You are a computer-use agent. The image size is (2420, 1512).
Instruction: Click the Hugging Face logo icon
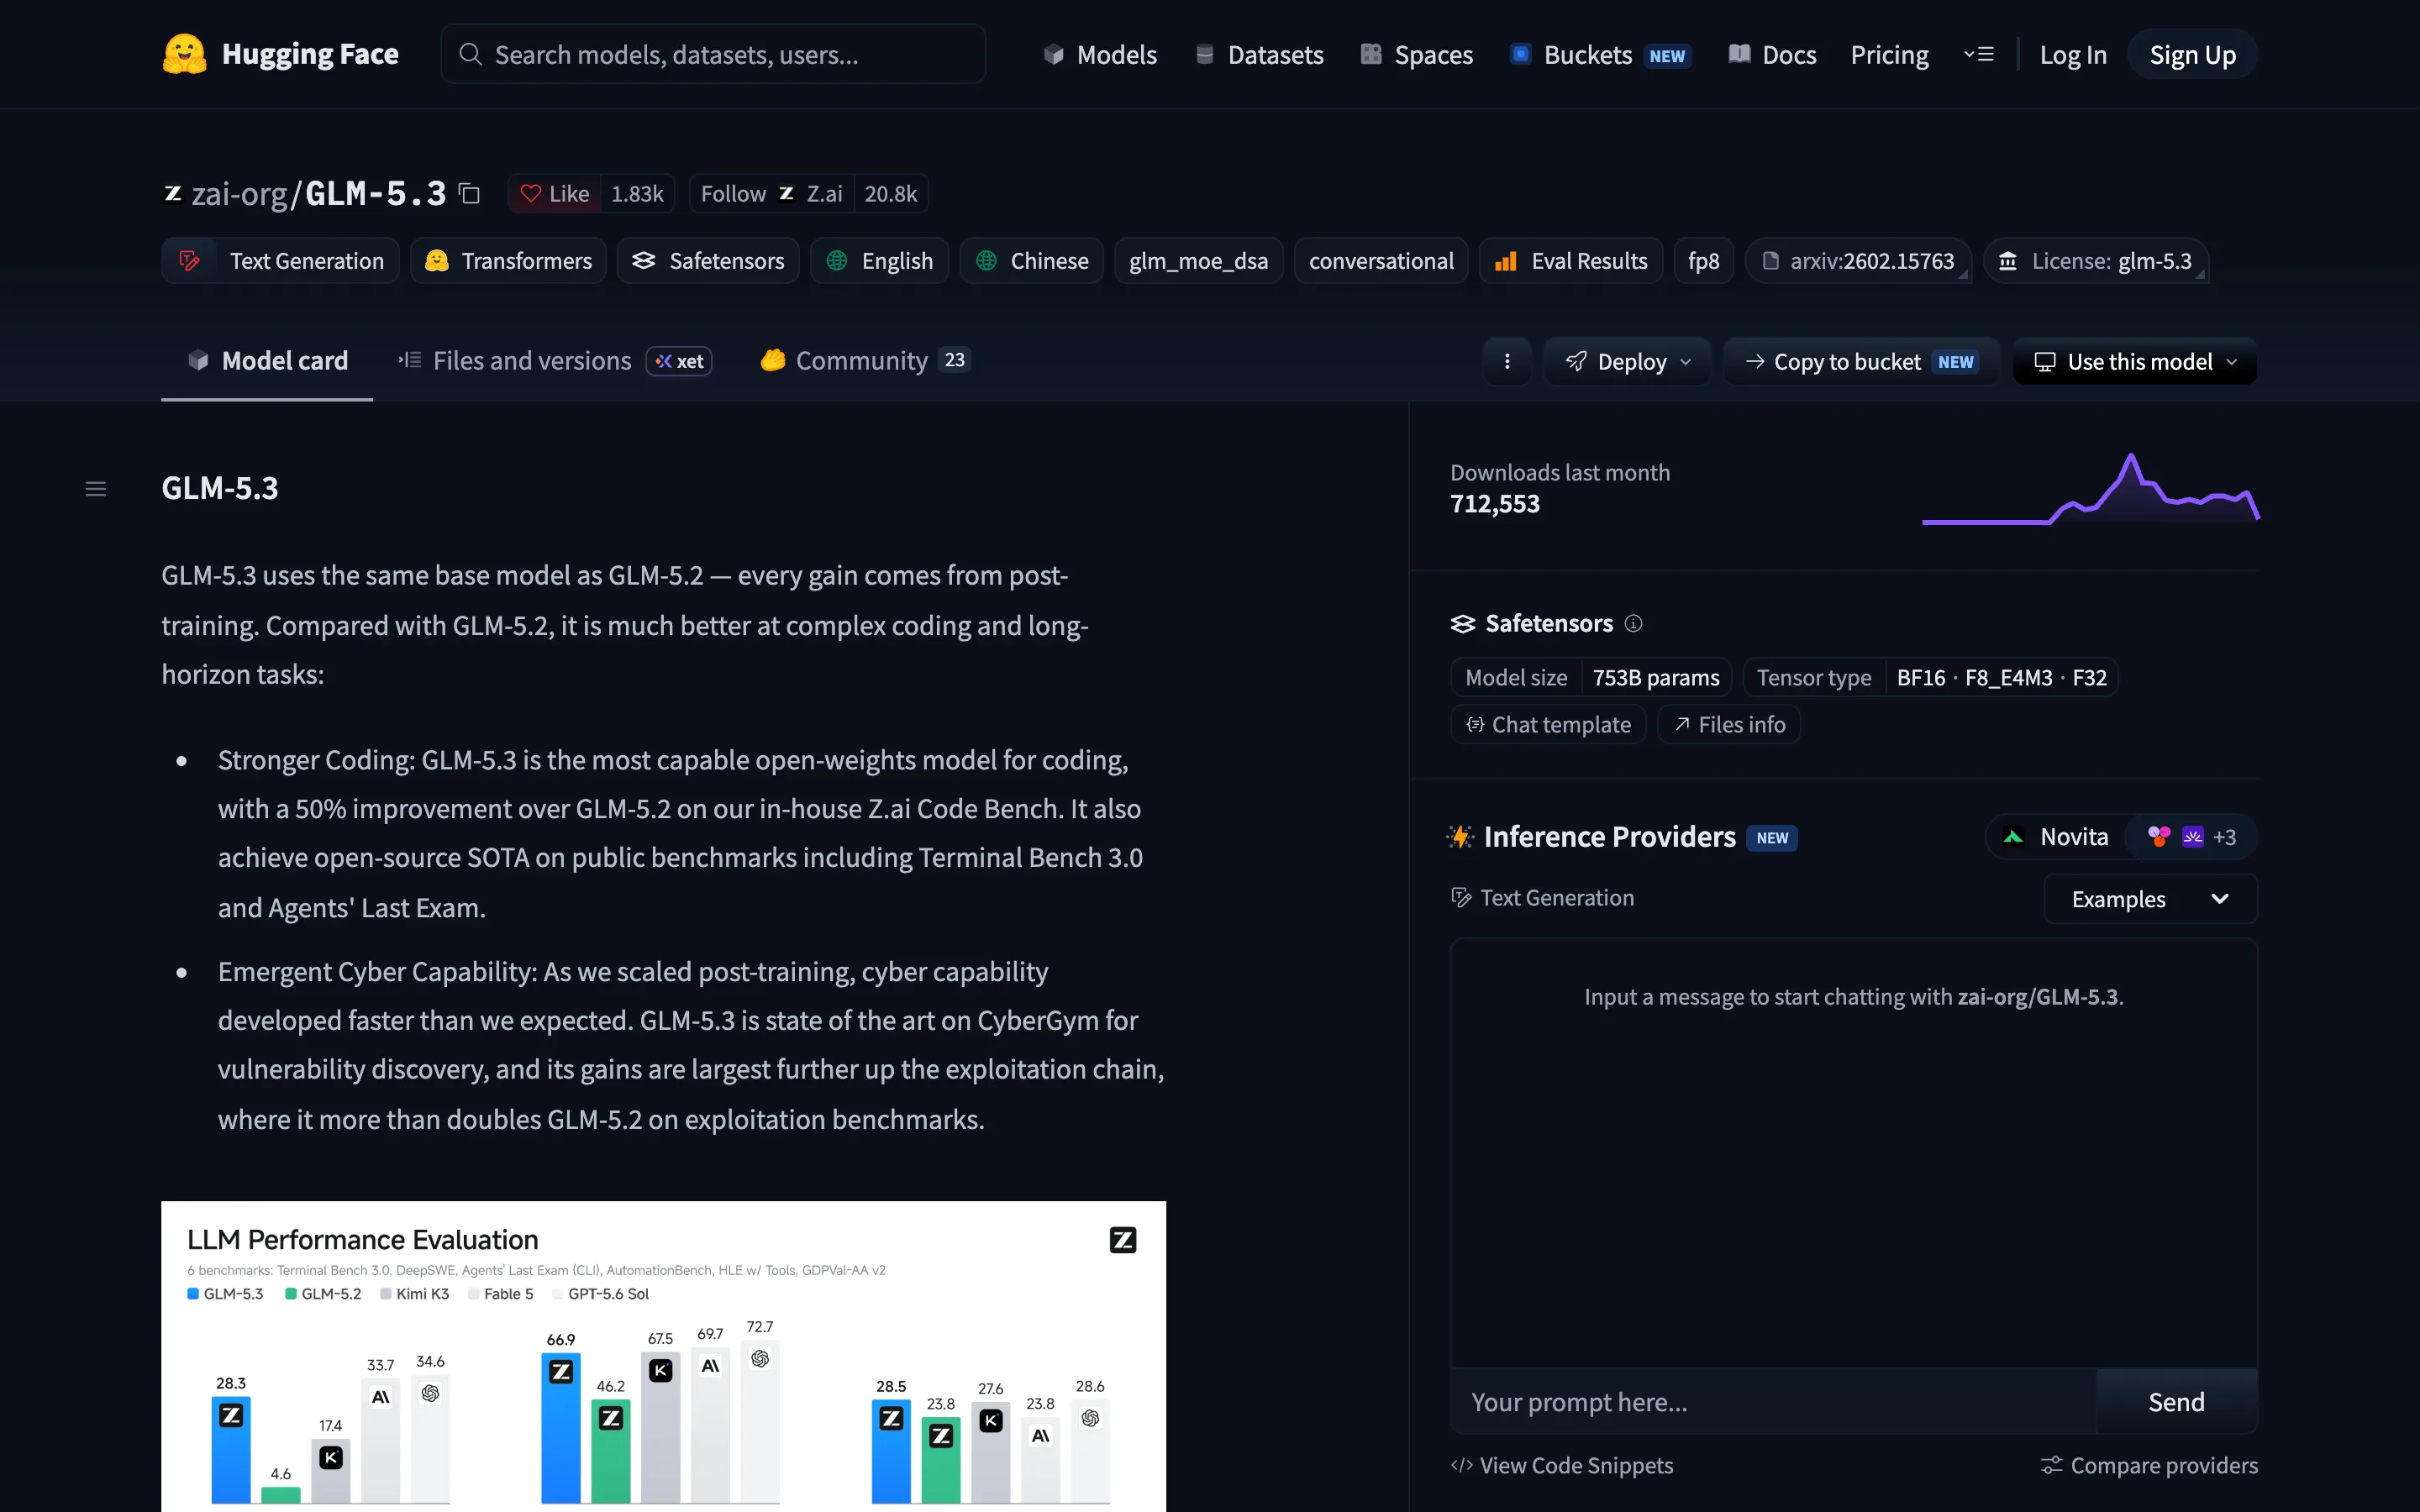(x=184, y=54)
